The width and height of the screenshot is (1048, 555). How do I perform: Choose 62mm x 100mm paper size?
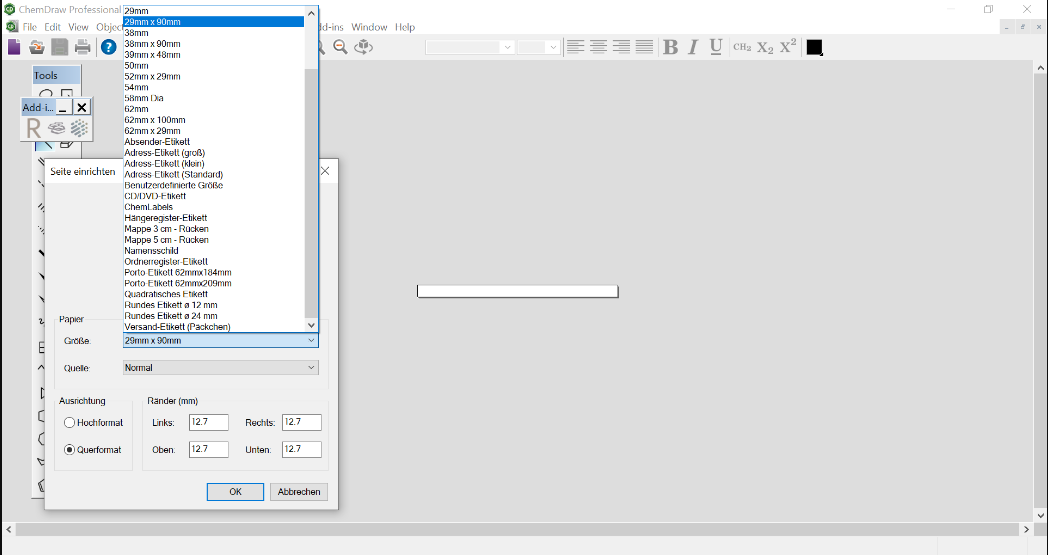pos(214,120)
